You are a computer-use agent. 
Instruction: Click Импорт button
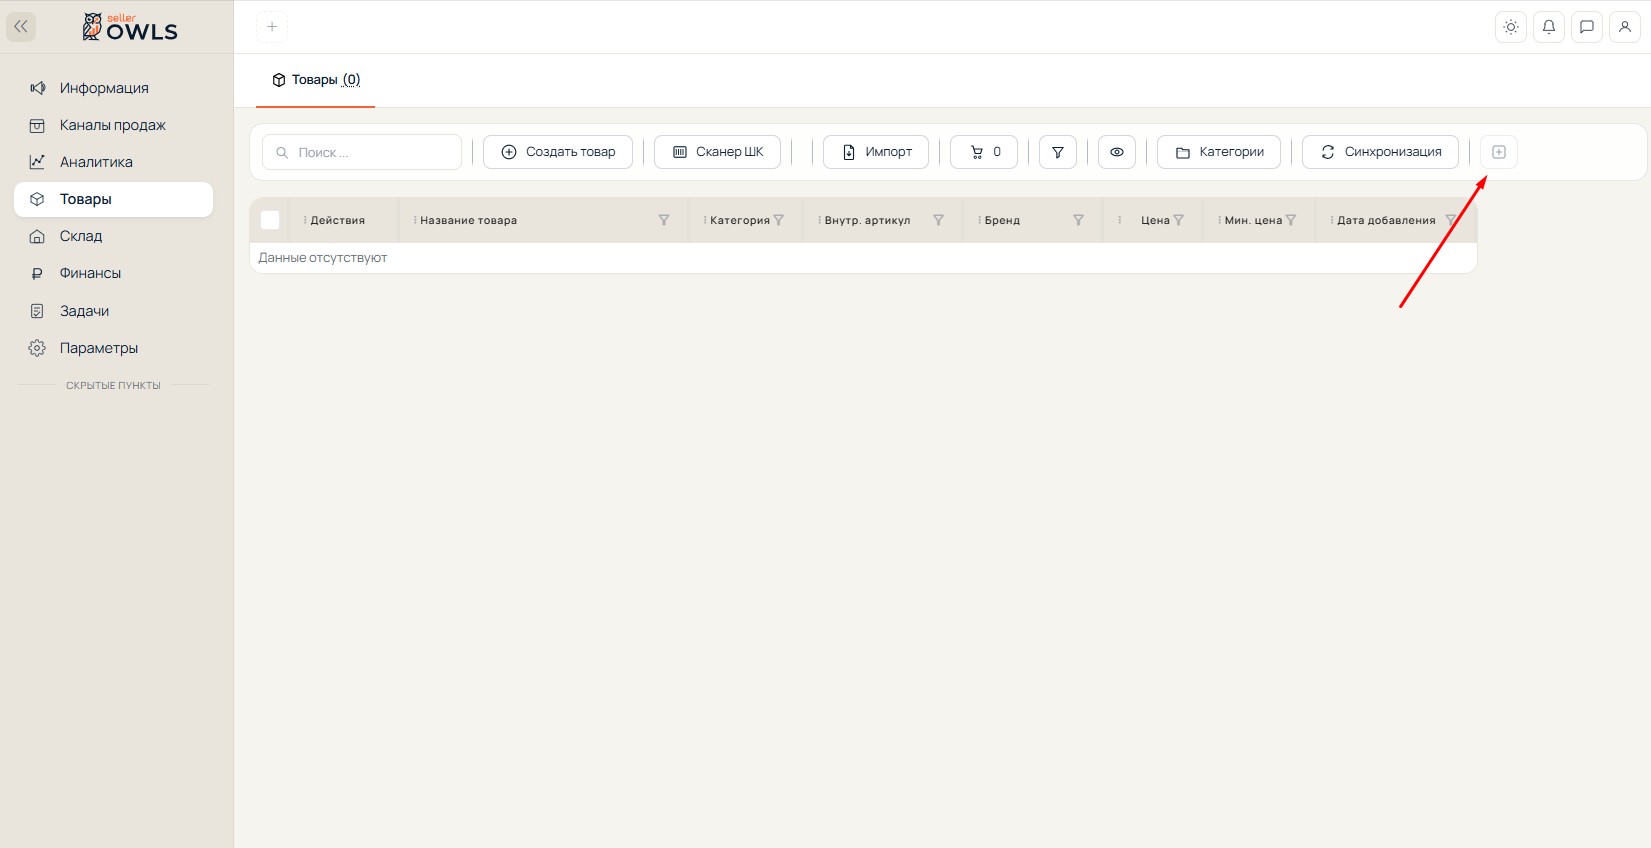(x=876, y=152)
